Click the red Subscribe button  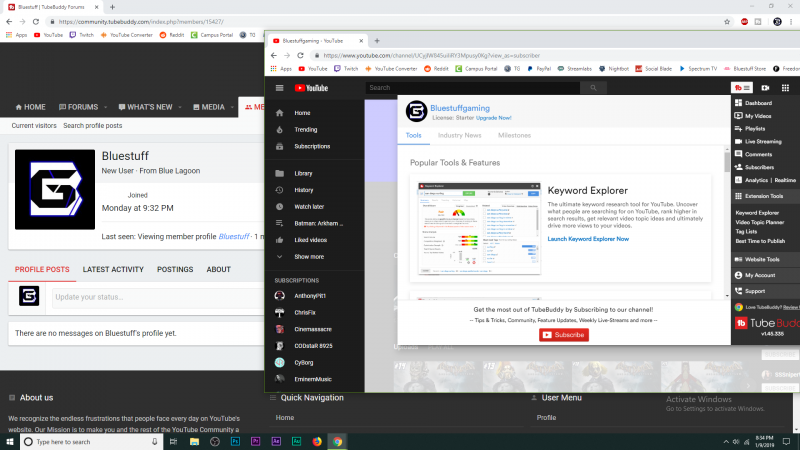pyautogui.click(x=564, y=335)
